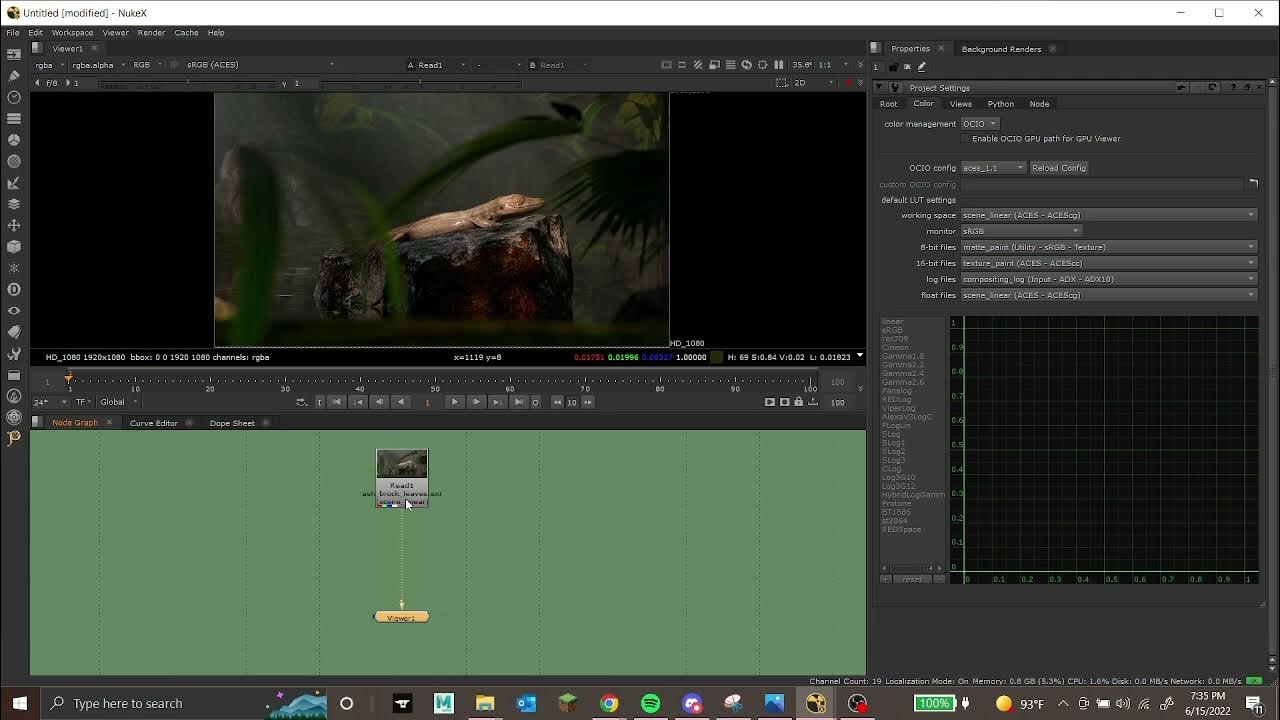This screenshot has width=1280, height=720.
Task: Open the Render menu
Action: [151, 33]
